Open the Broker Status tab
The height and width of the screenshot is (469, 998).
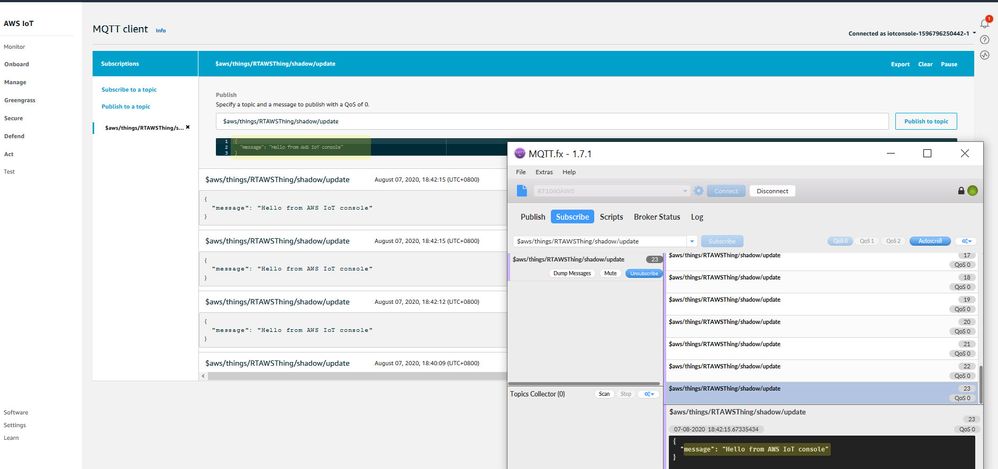[x=657, y=217]
